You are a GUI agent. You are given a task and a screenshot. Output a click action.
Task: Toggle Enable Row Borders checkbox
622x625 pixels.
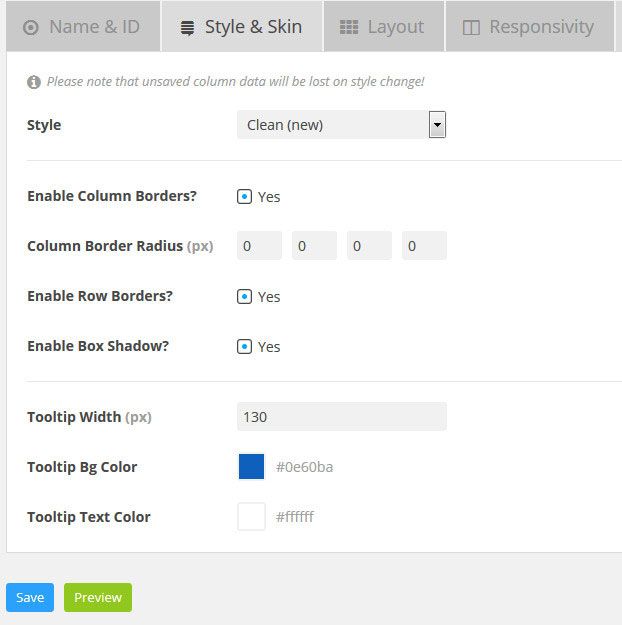click(x=245, y=296)
